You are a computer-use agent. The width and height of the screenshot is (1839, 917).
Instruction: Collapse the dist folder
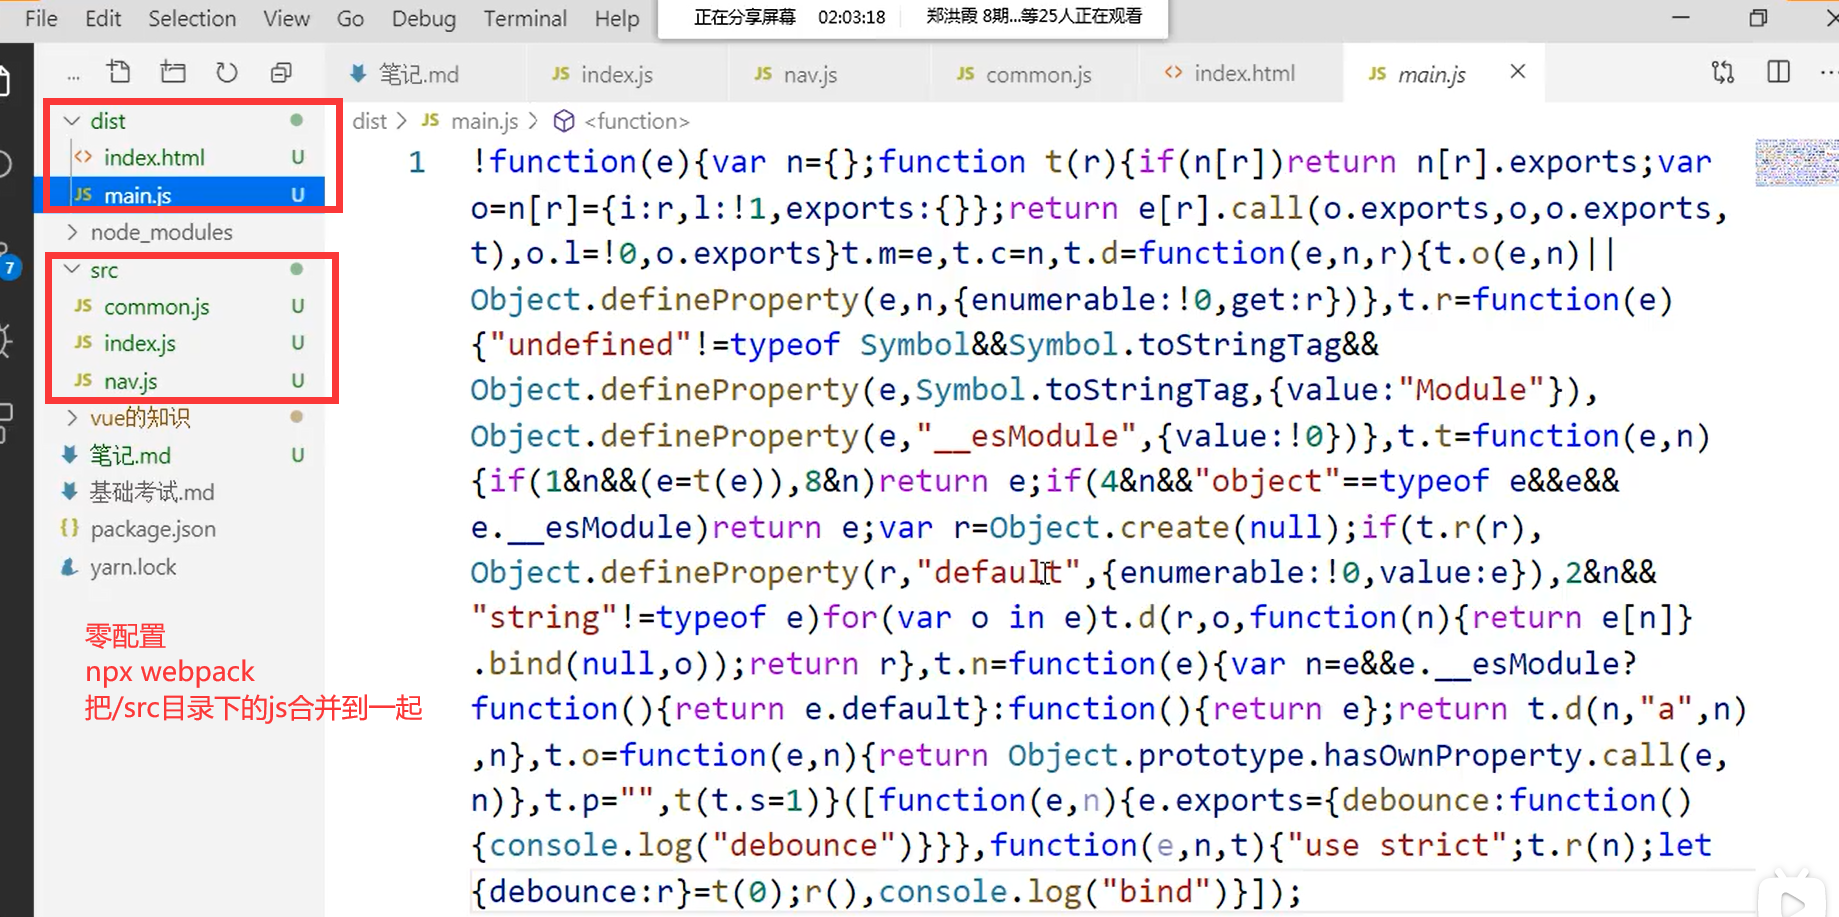coord(72,121)
